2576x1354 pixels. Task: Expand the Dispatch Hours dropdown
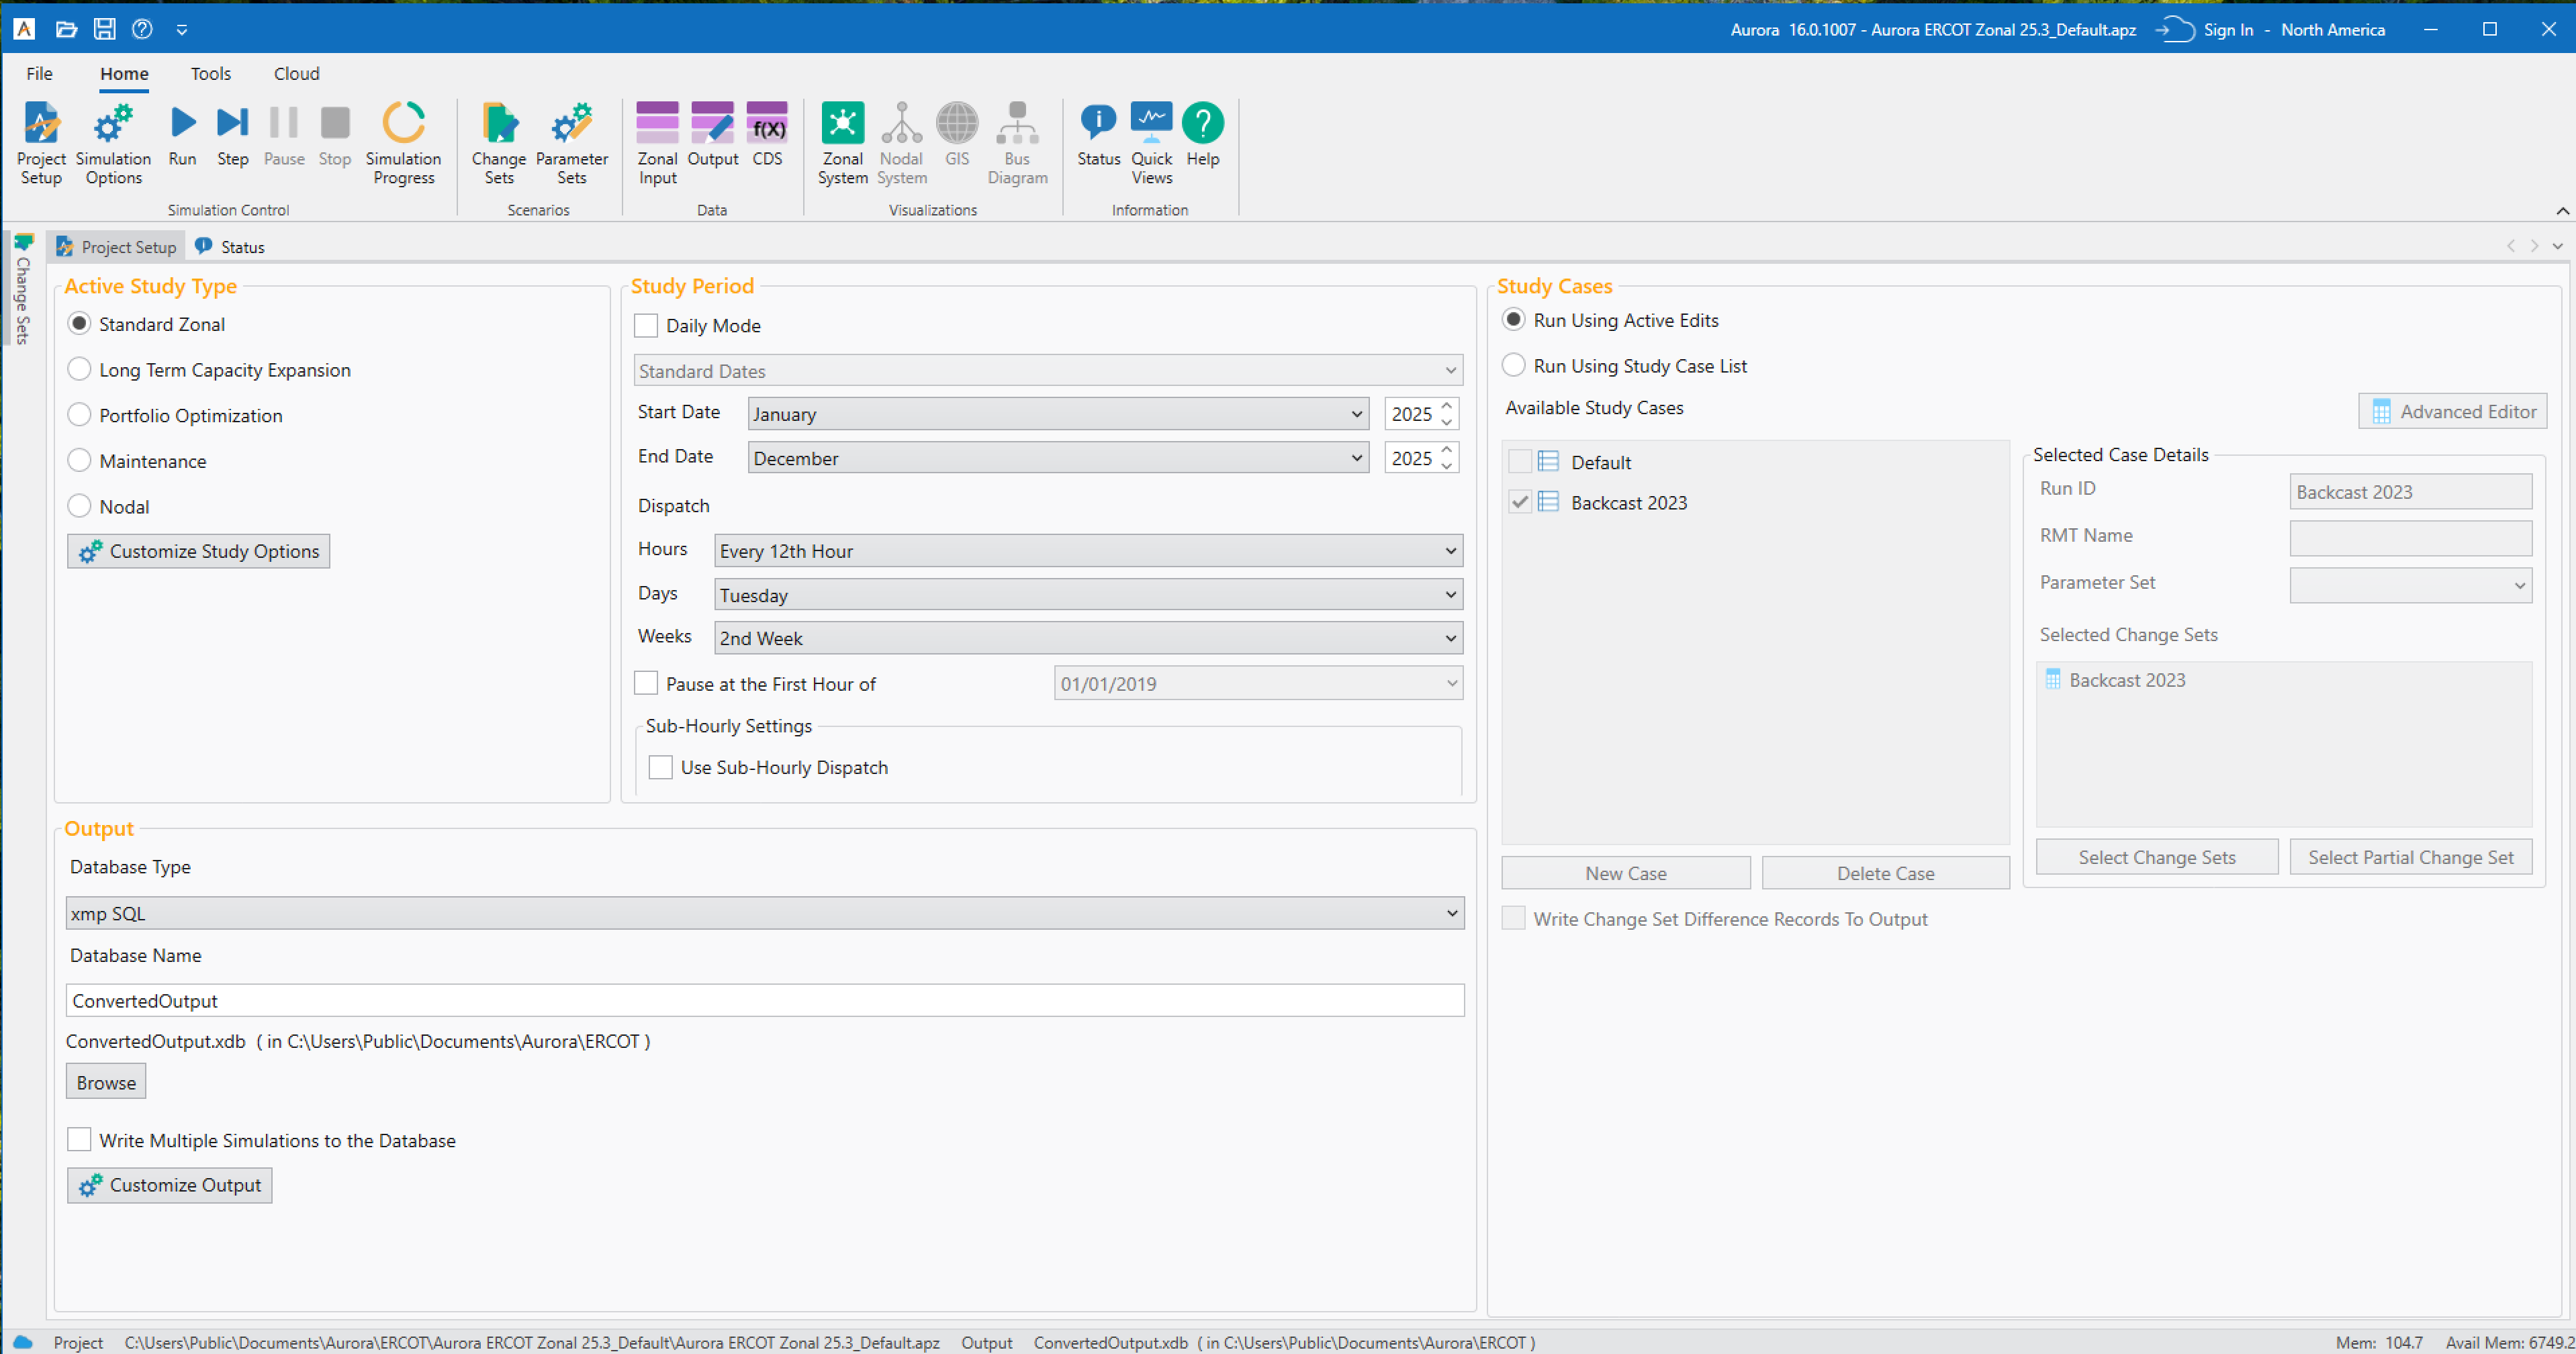[1088, 551]
